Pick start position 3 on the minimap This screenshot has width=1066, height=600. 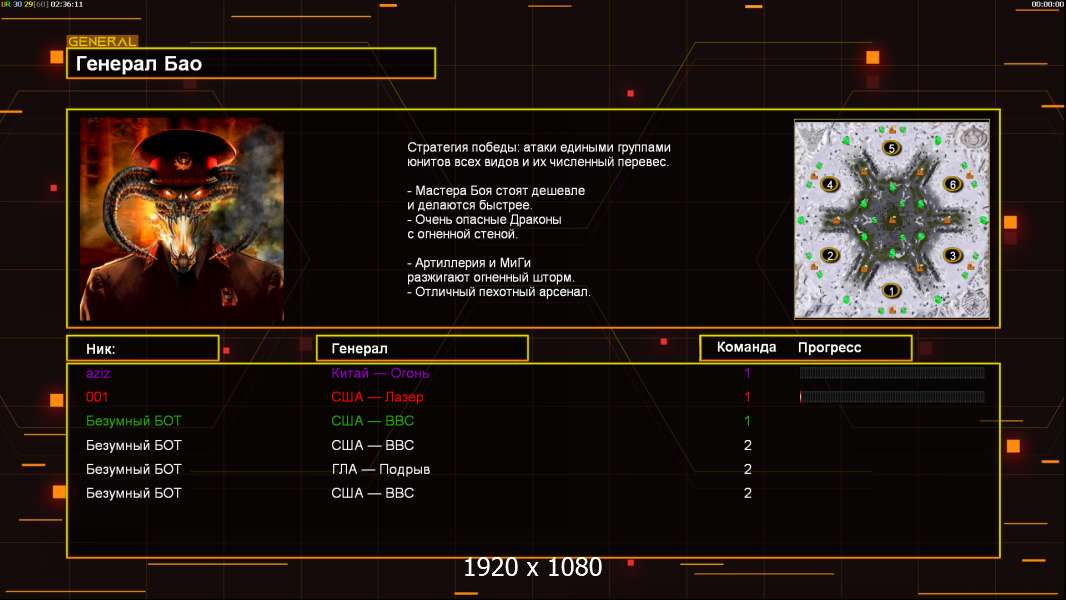953,256
